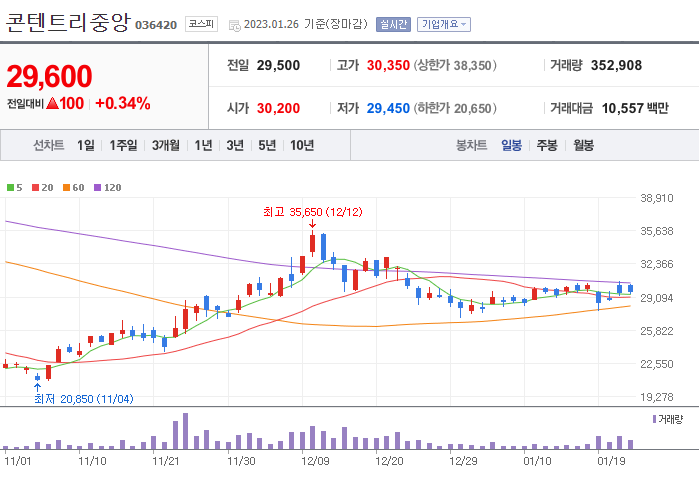Open the 10년 line chart
Screen dimensions: 699x477
[x=302, y=145]
